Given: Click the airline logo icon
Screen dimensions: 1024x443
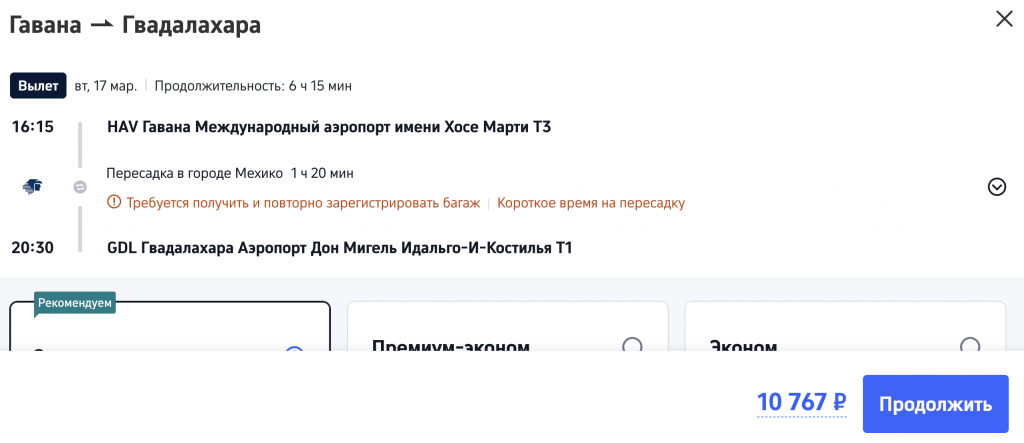Looking at the screenshot, I should pos(33,187).
